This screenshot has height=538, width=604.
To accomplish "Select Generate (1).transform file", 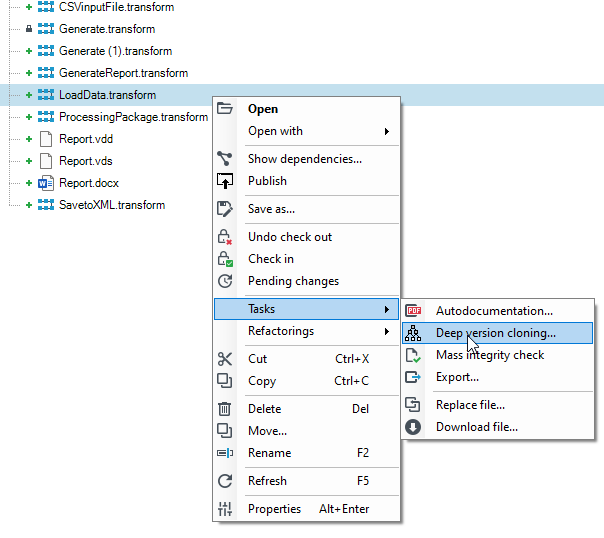I will click(x=116, y=51).
